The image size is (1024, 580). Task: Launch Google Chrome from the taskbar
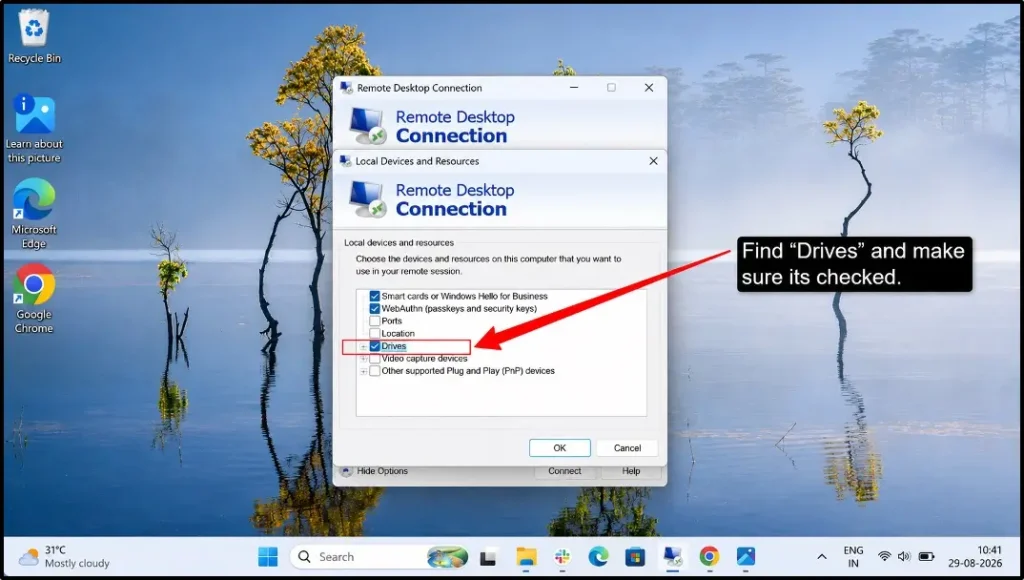coord(709,557)
